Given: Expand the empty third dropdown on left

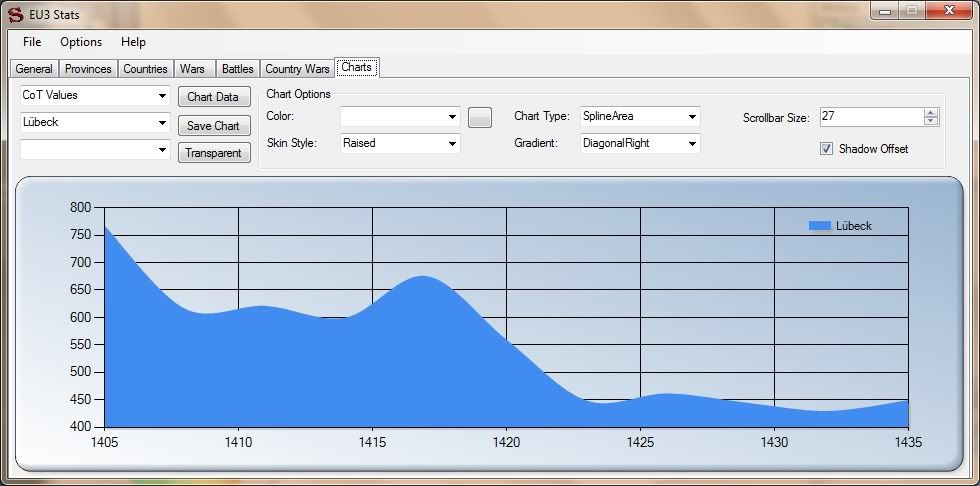Looking at the screenshot, I should pyautogui.click(x=163, y=150).
